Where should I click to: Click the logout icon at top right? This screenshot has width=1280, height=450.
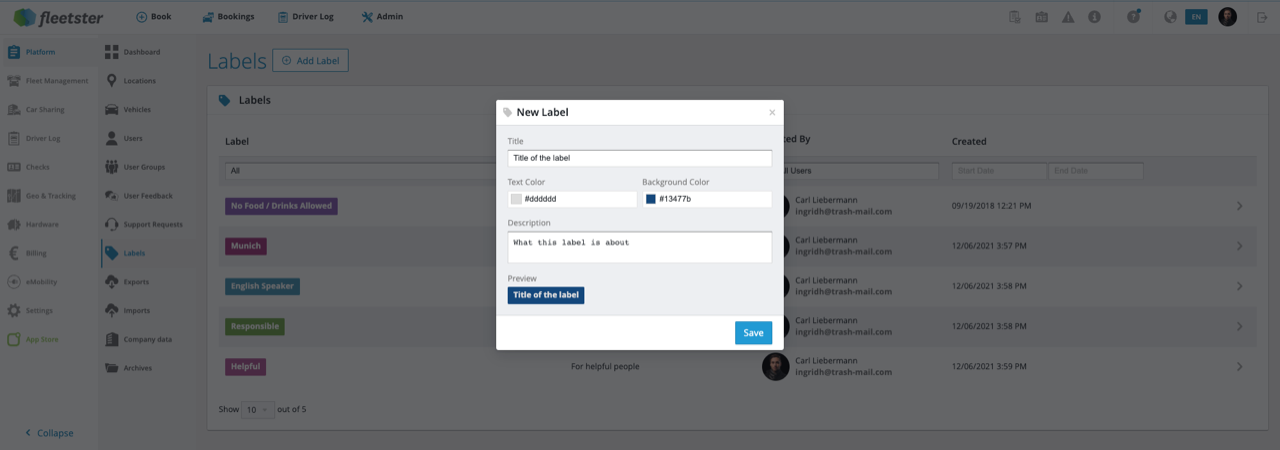tap(1261, 17)
